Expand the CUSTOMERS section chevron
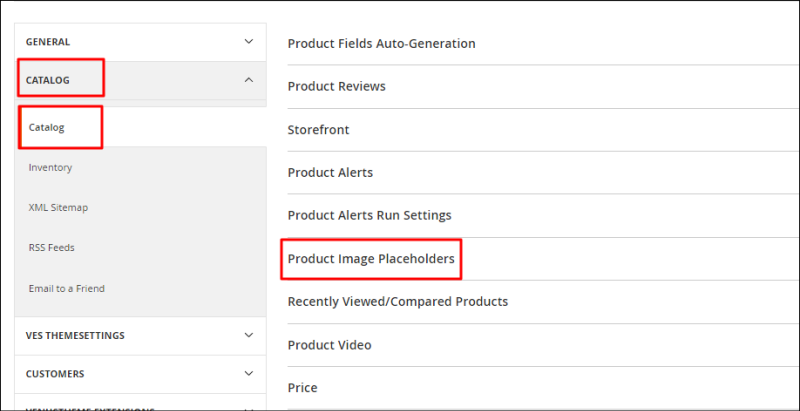 click(248, 373)
